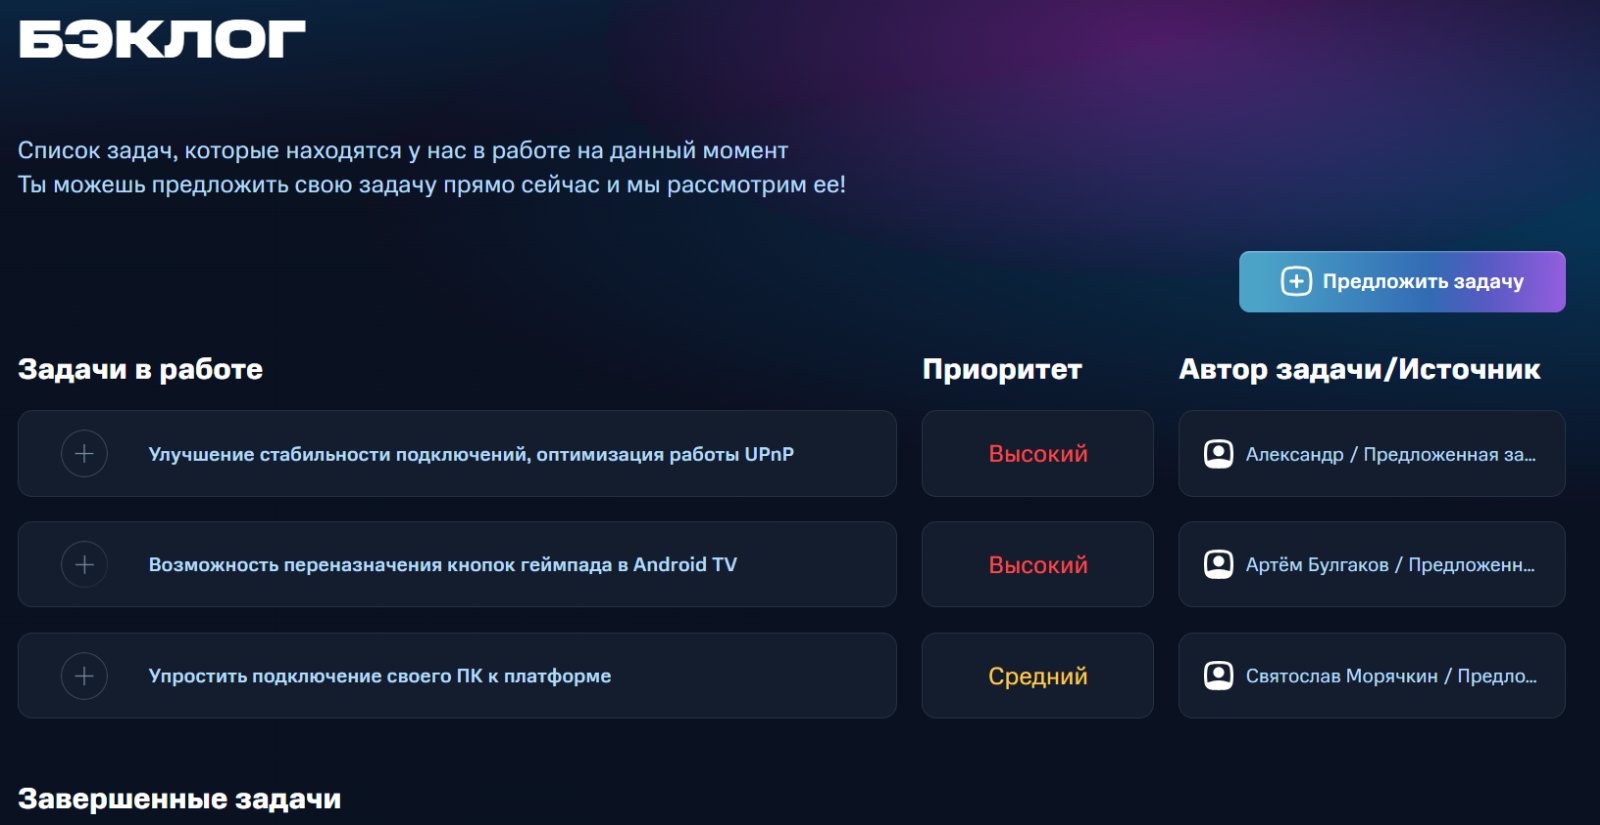The image size is (1600, 825).
Task: Expand the simplify PC connection task
Action: [x=84, y=676]
